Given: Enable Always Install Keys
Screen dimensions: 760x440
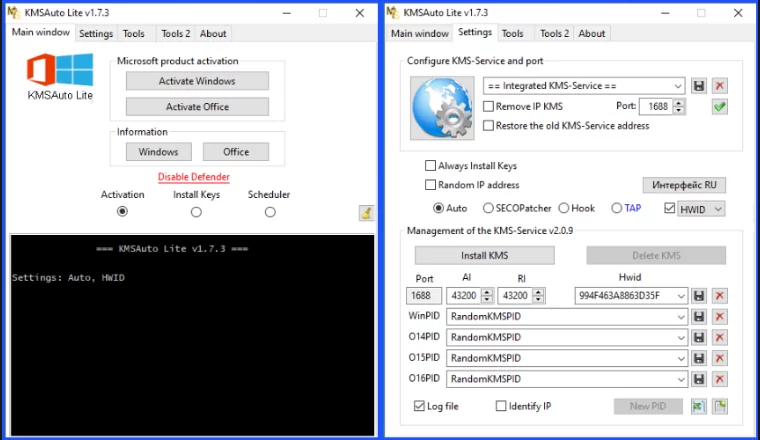Looking at the screenshot, I should 430,166.
